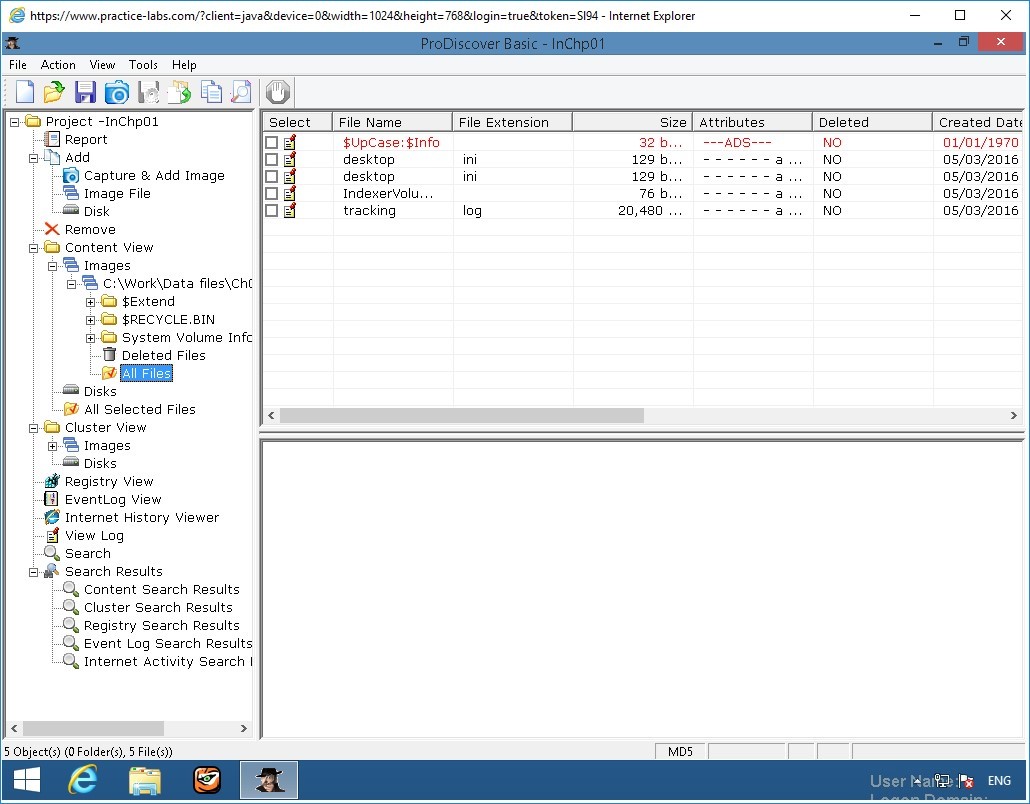Expand System Volume Info folder
The image size is (1030, 804).
[91, 338]
